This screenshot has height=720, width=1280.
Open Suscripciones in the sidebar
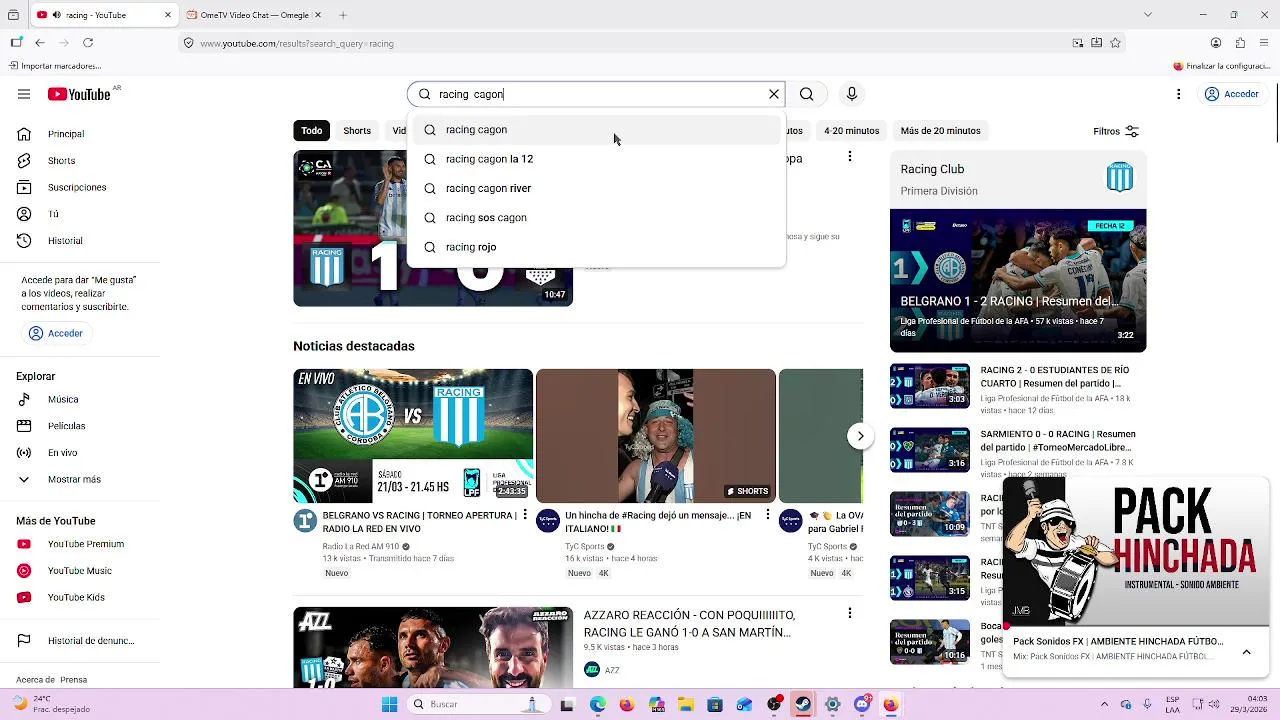click(77, 188)
